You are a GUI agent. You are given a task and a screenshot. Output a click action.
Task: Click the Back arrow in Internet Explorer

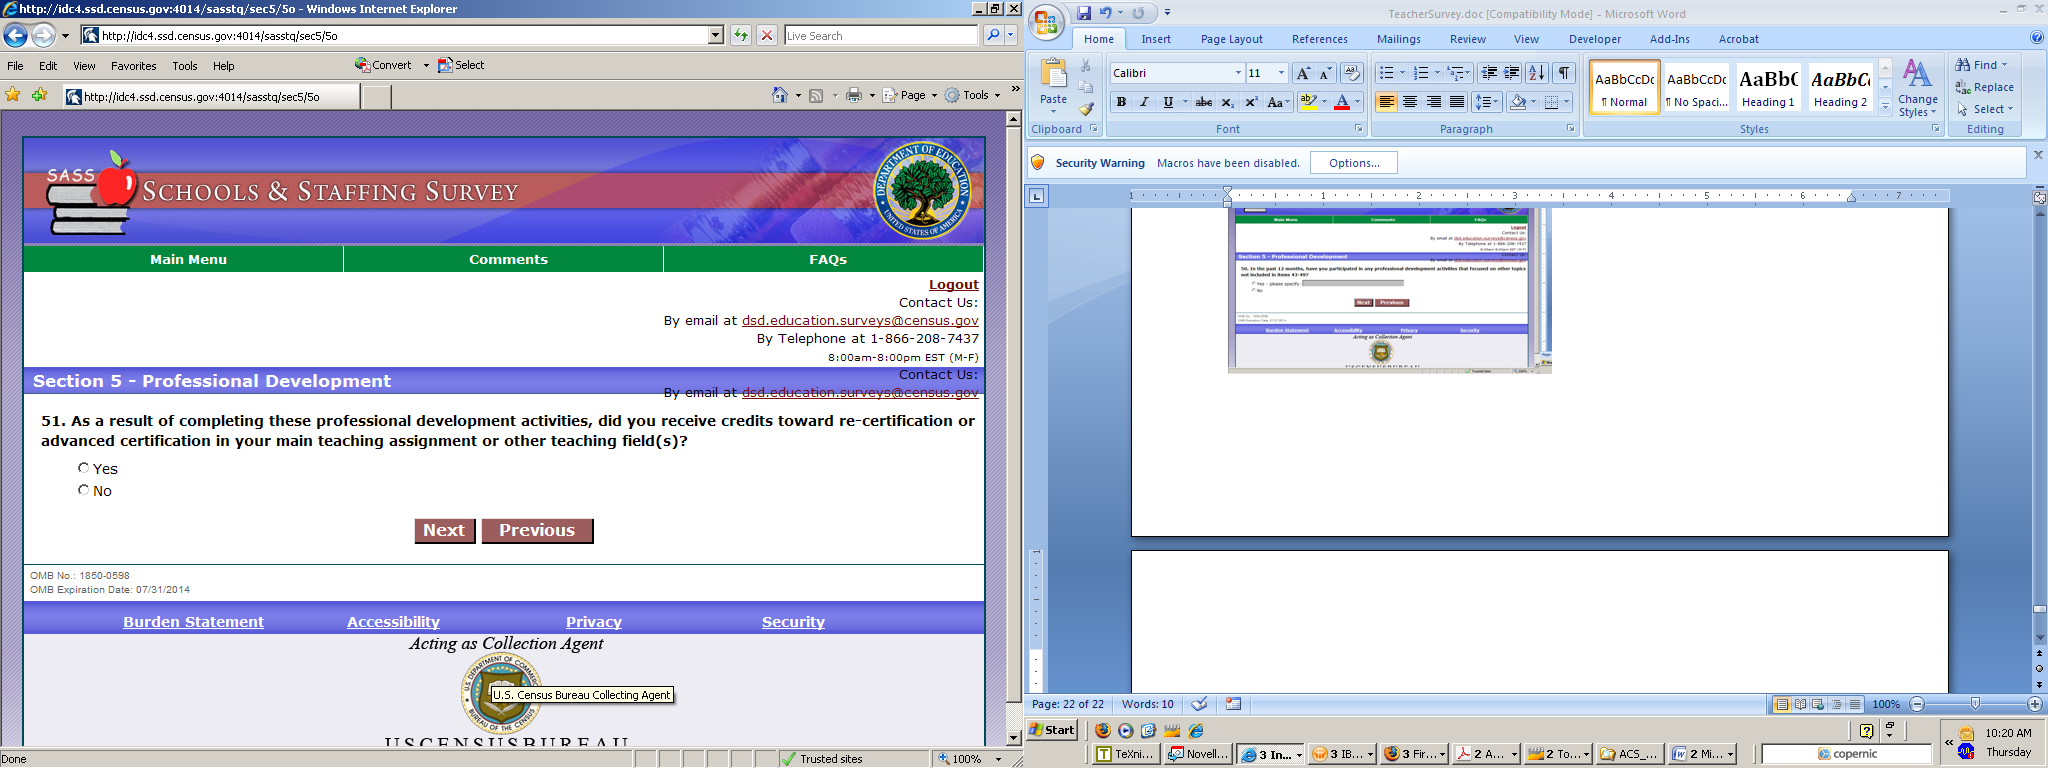coord(15,36)
